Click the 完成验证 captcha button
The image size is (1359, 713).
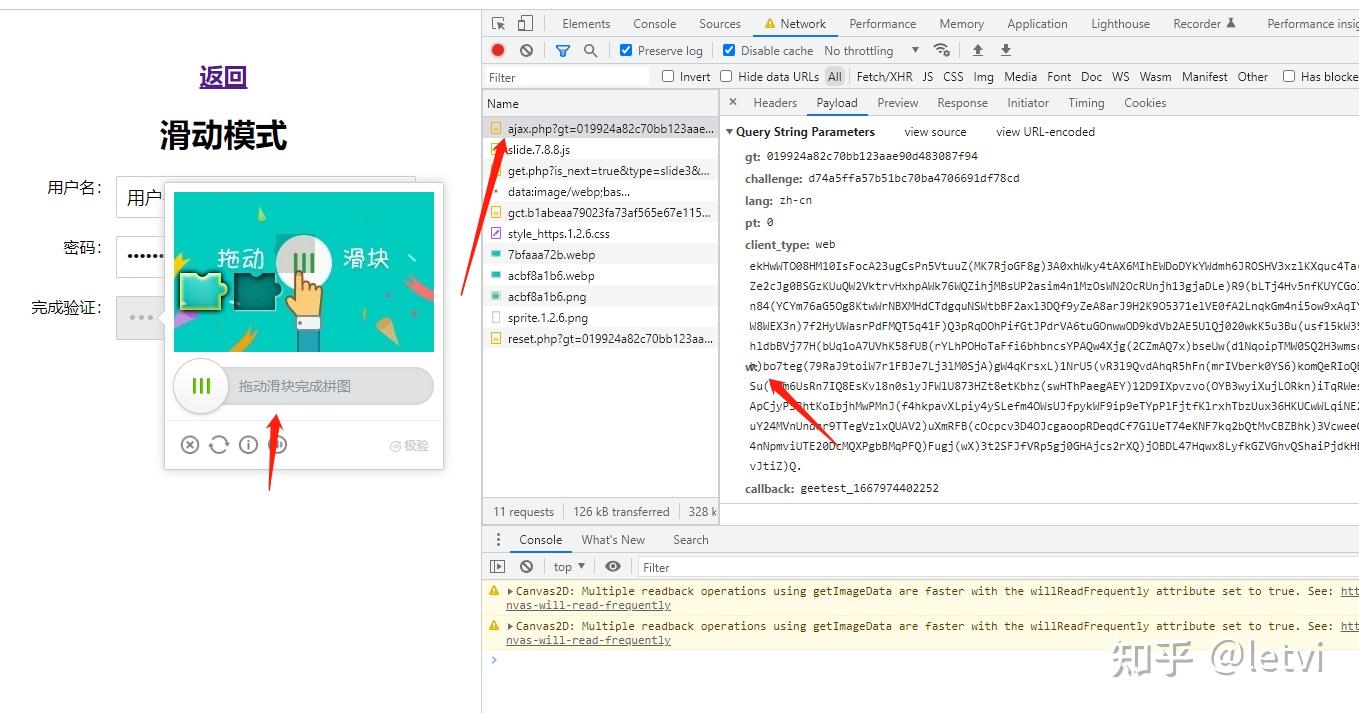click(x=140, y=317)
